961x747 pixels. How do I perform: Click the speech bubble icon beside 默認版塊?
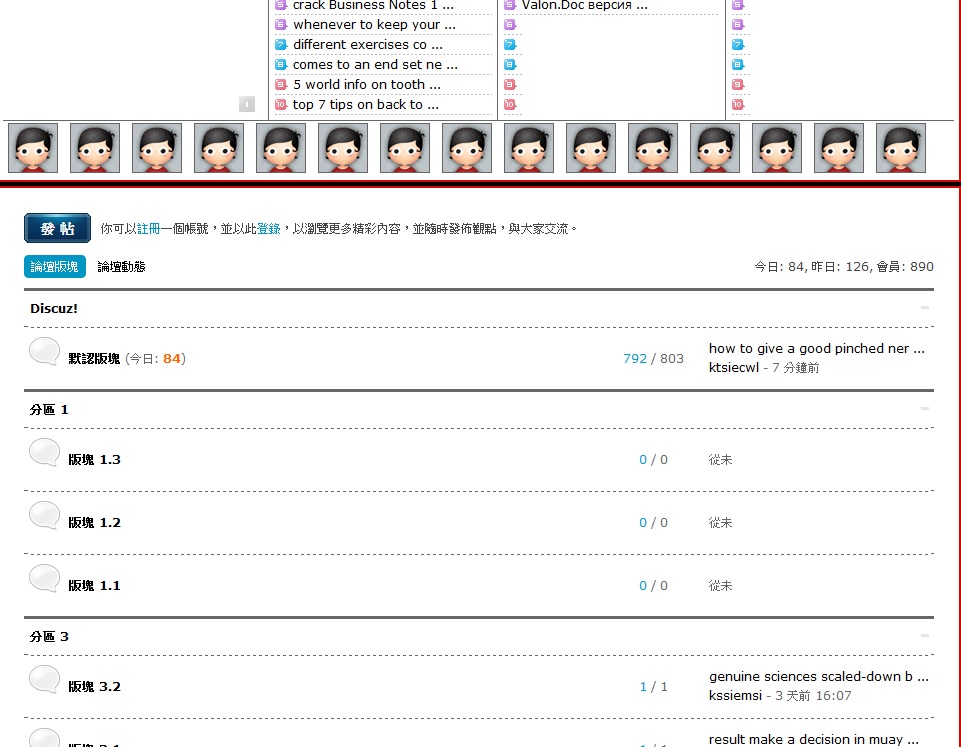point(44,352)
